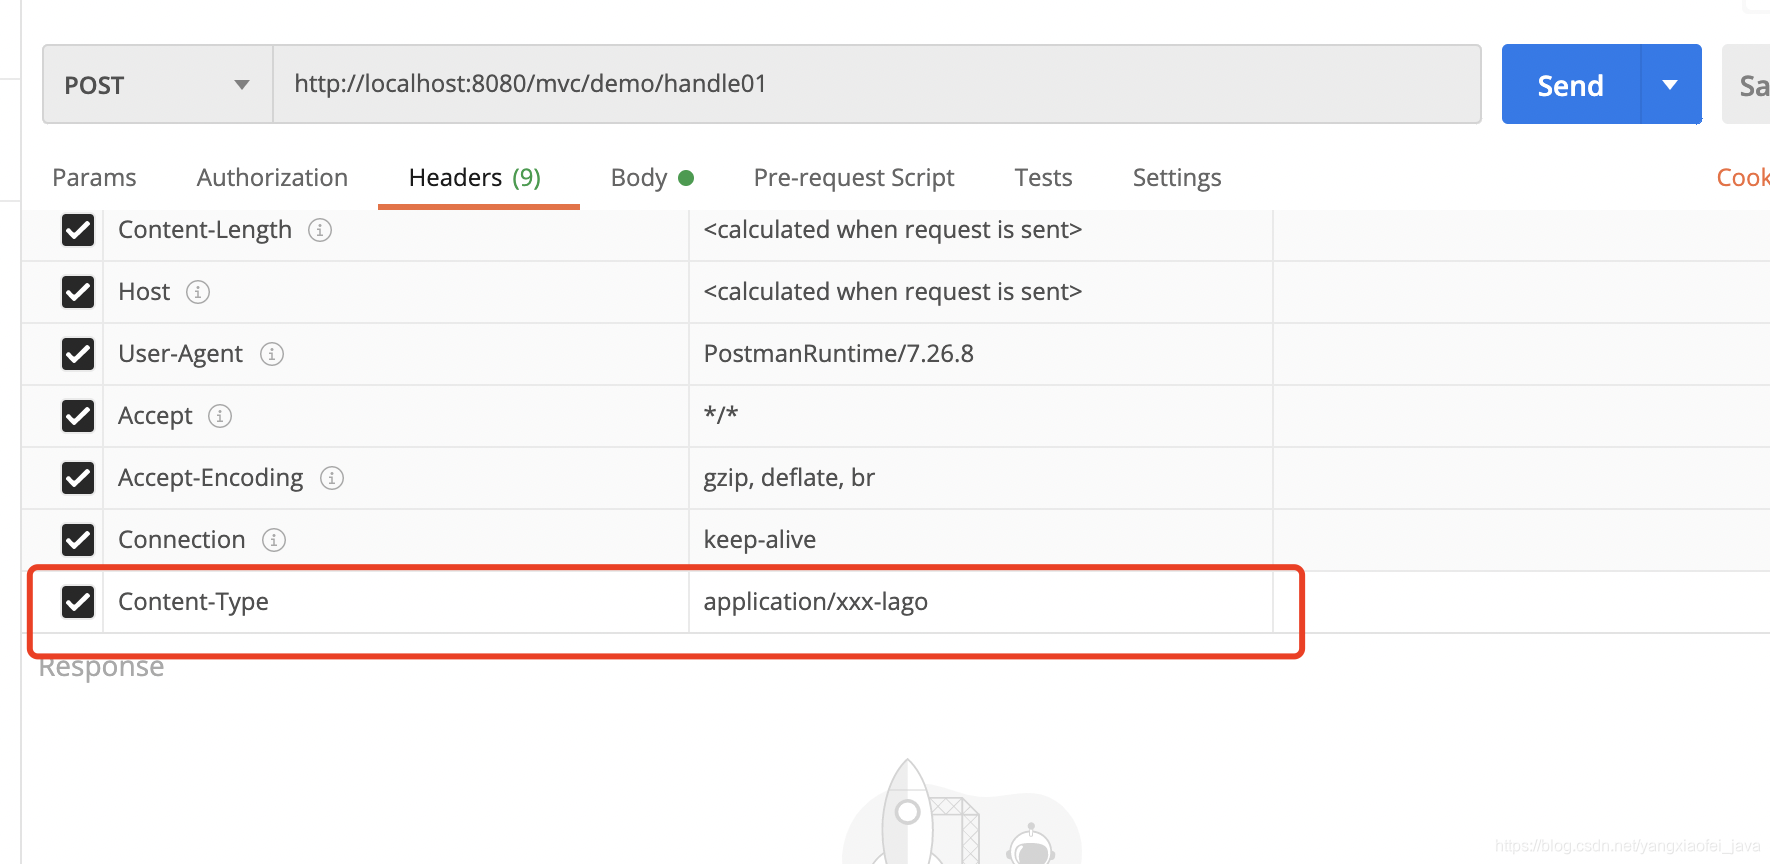Click the Connection info icon
The width and height of the screenshot is (1770, 864).
(274, 540)
